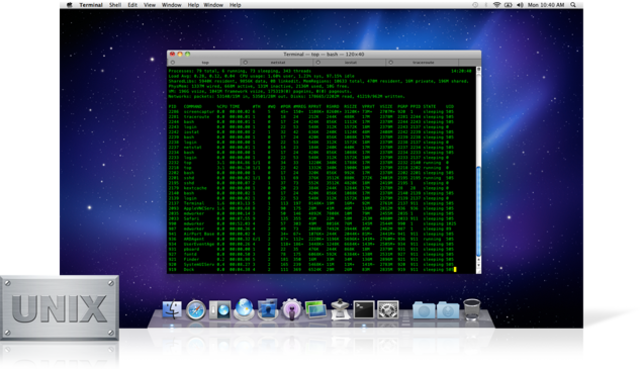640x369 pixels.
Task: Click the Terminal window title bar text
Action: pyautogui.click(x=324, y=54)
